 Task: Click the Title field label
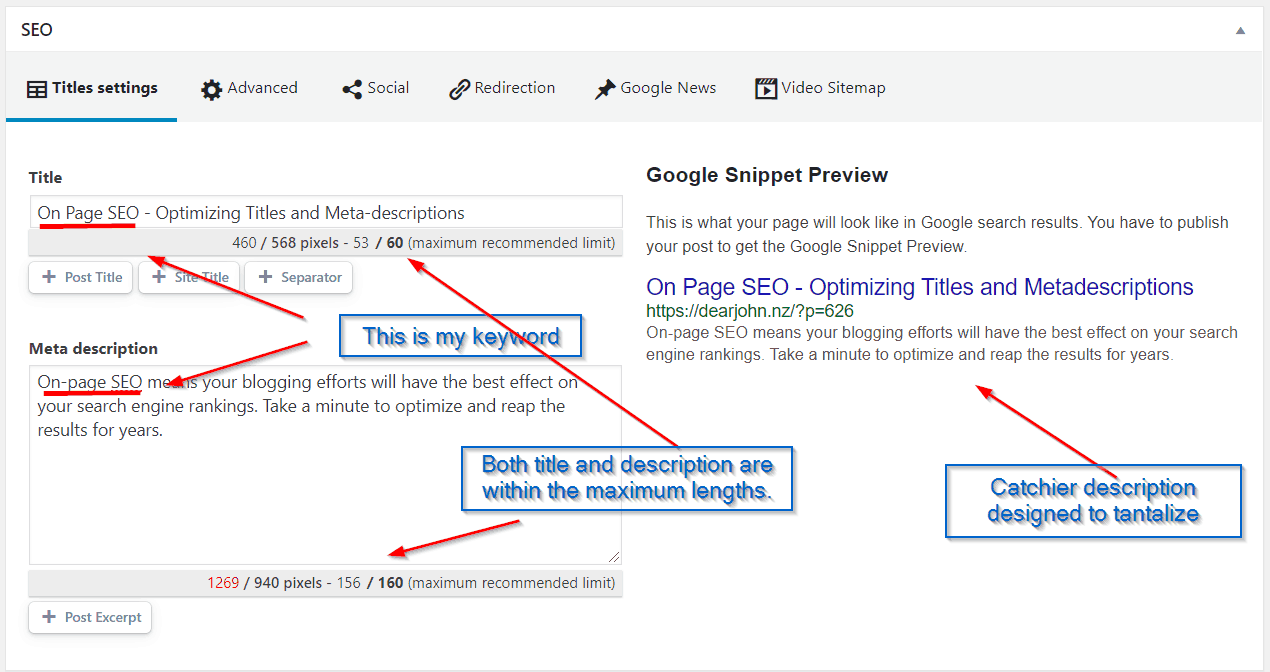coord(45,177)
